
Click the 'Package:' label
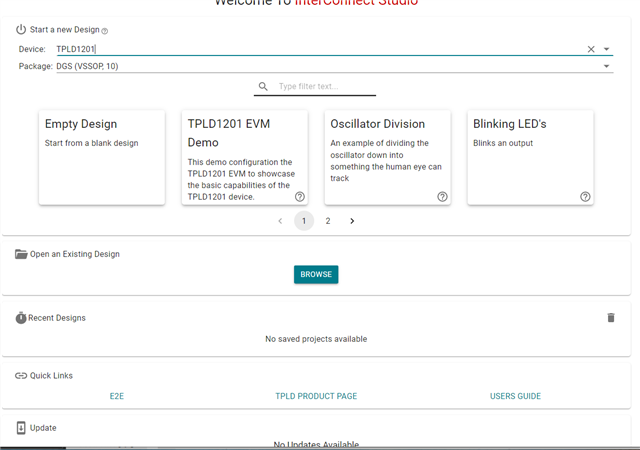point(36,66)
